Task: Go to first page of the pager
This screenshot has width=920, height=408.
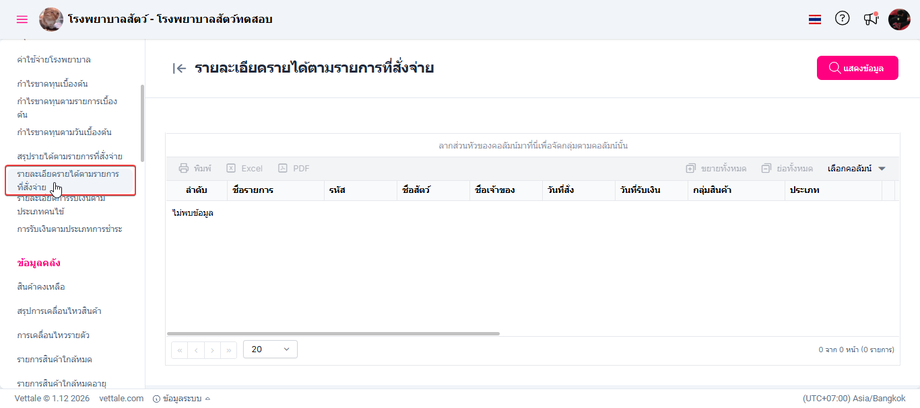Action: (x=180, y=350)
